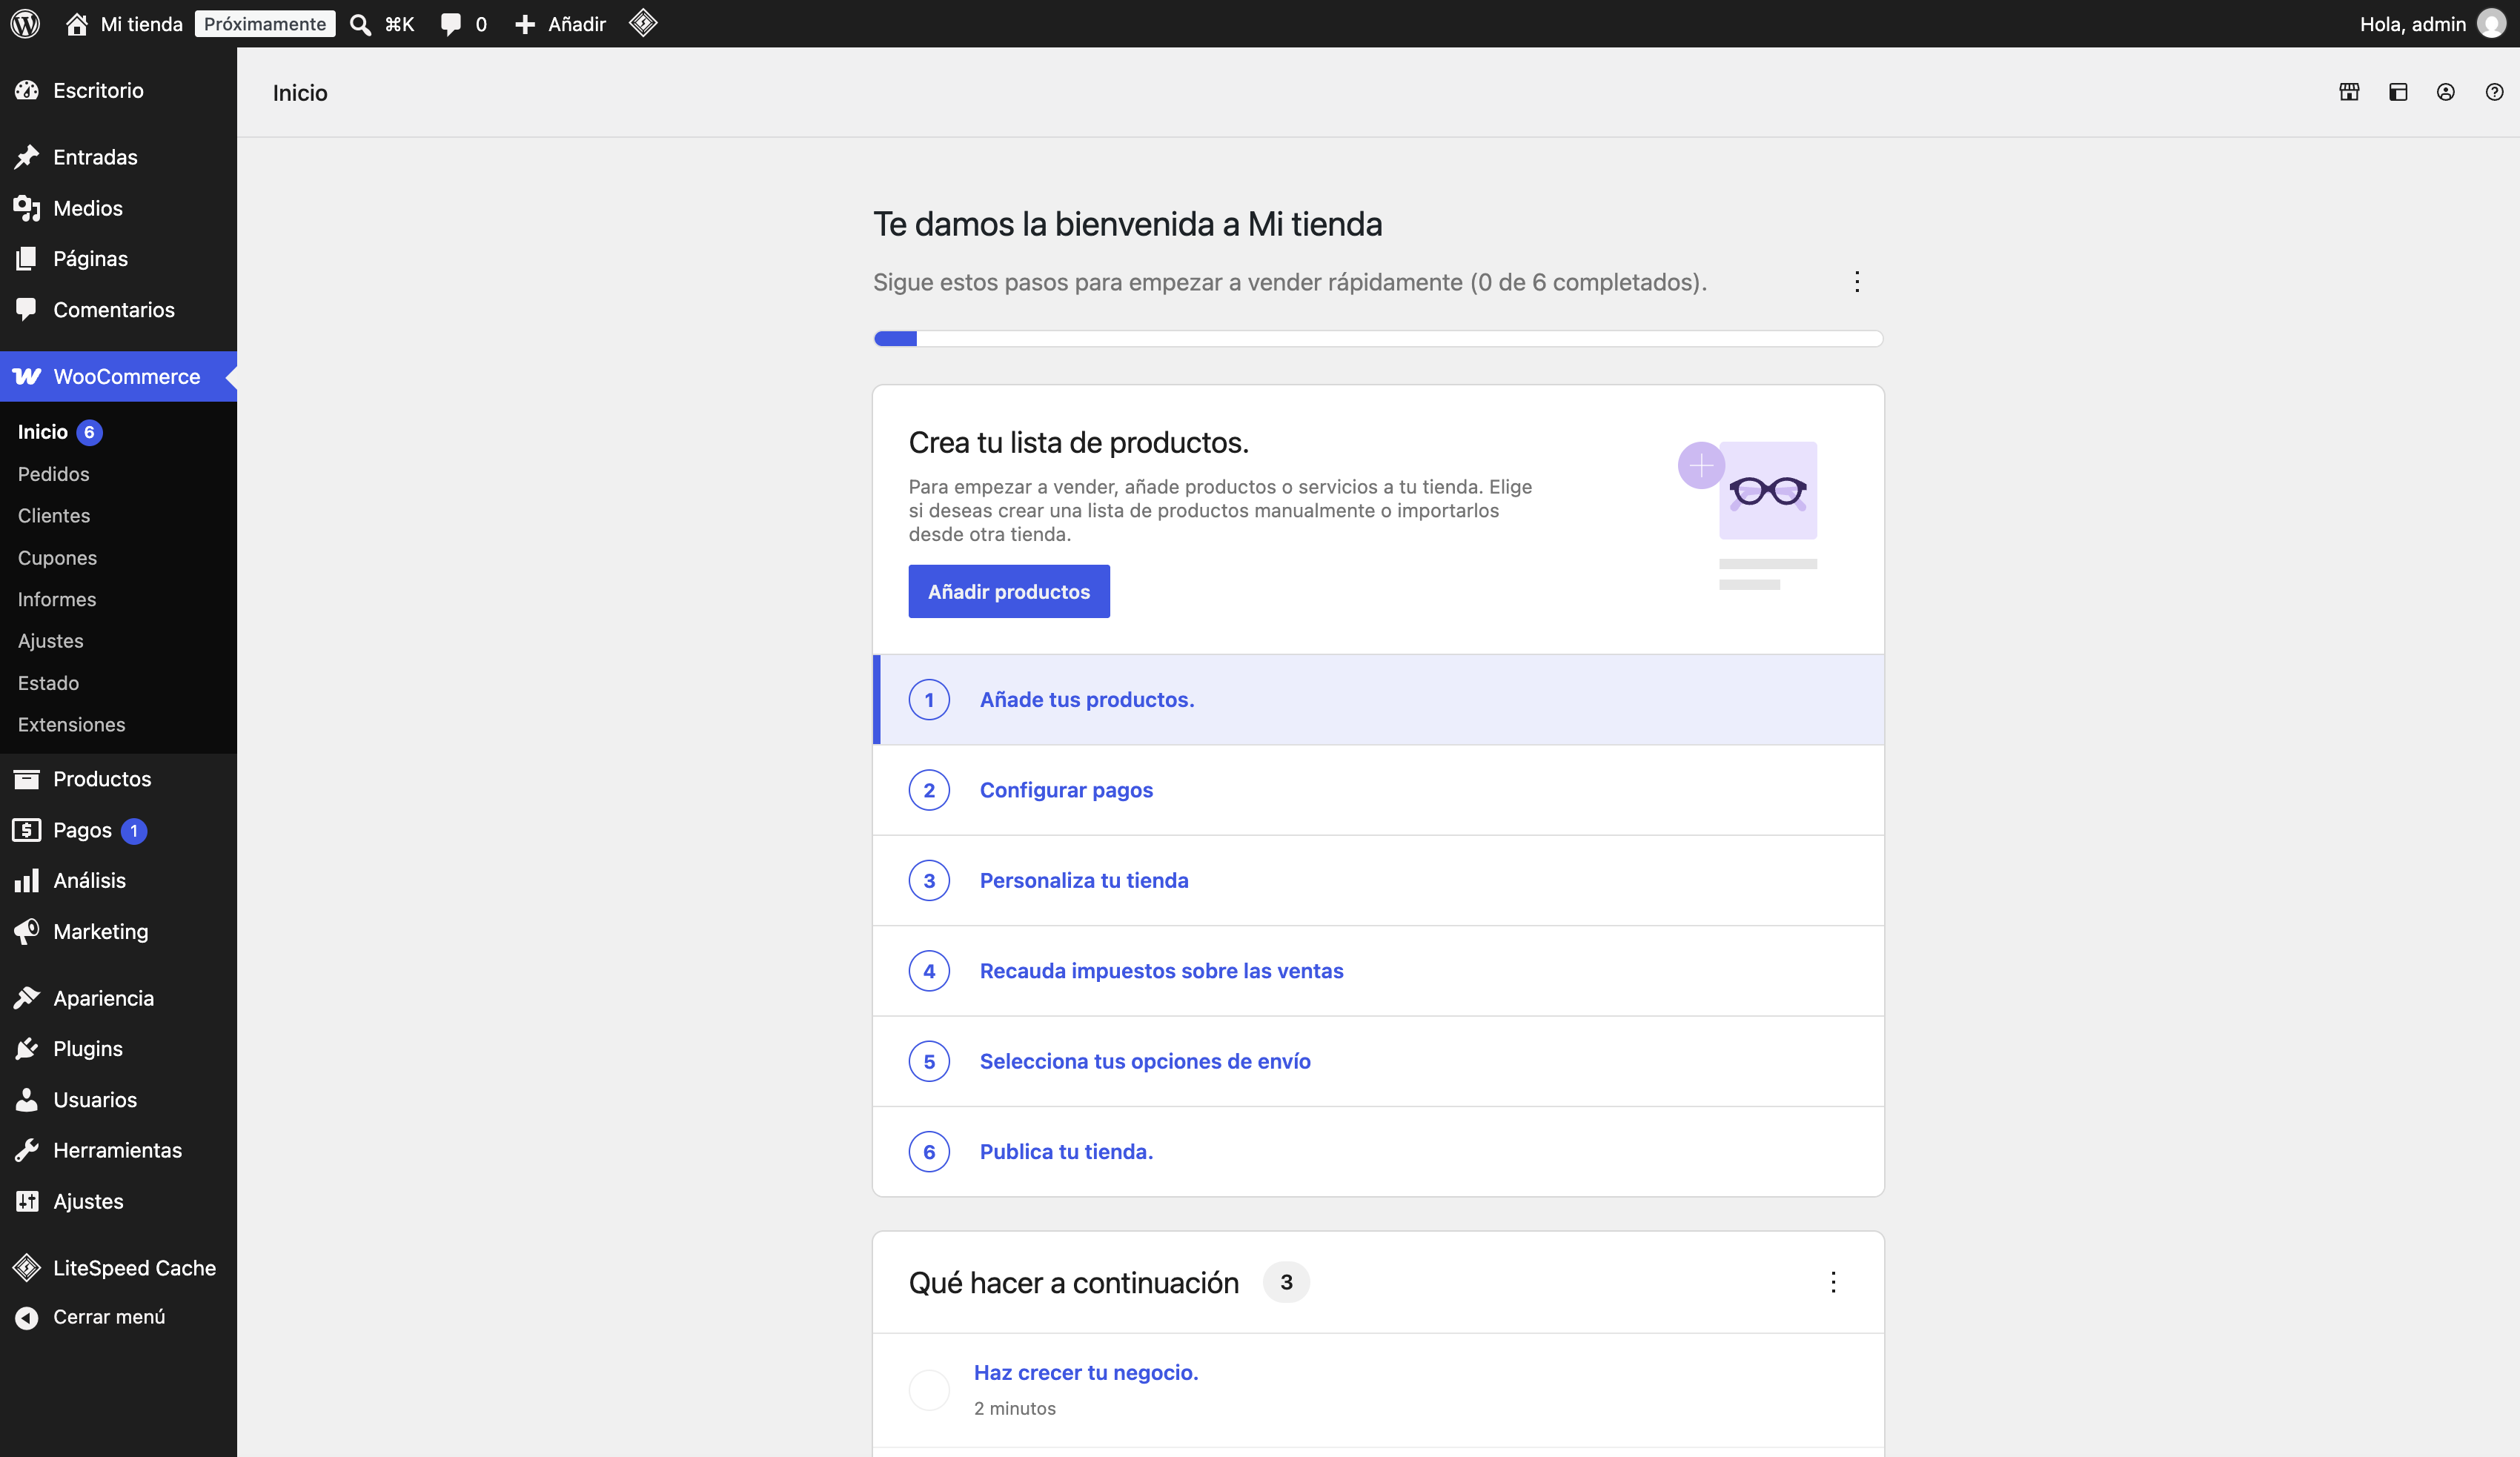
Task: Click the Pagos notification badge 1
Action: click(134, 831)
